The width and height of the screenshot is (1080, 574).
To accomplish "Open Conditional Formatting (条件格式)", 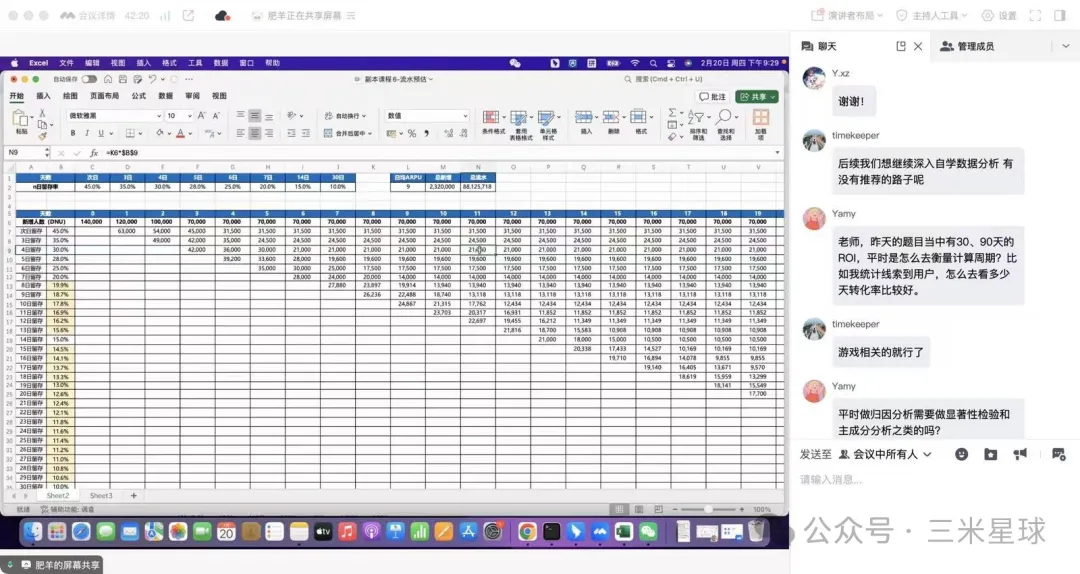I will point(492,121).
